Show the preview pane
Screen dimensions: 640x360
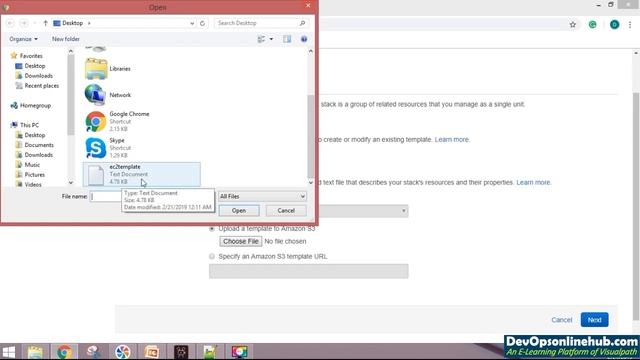[287, 39]
